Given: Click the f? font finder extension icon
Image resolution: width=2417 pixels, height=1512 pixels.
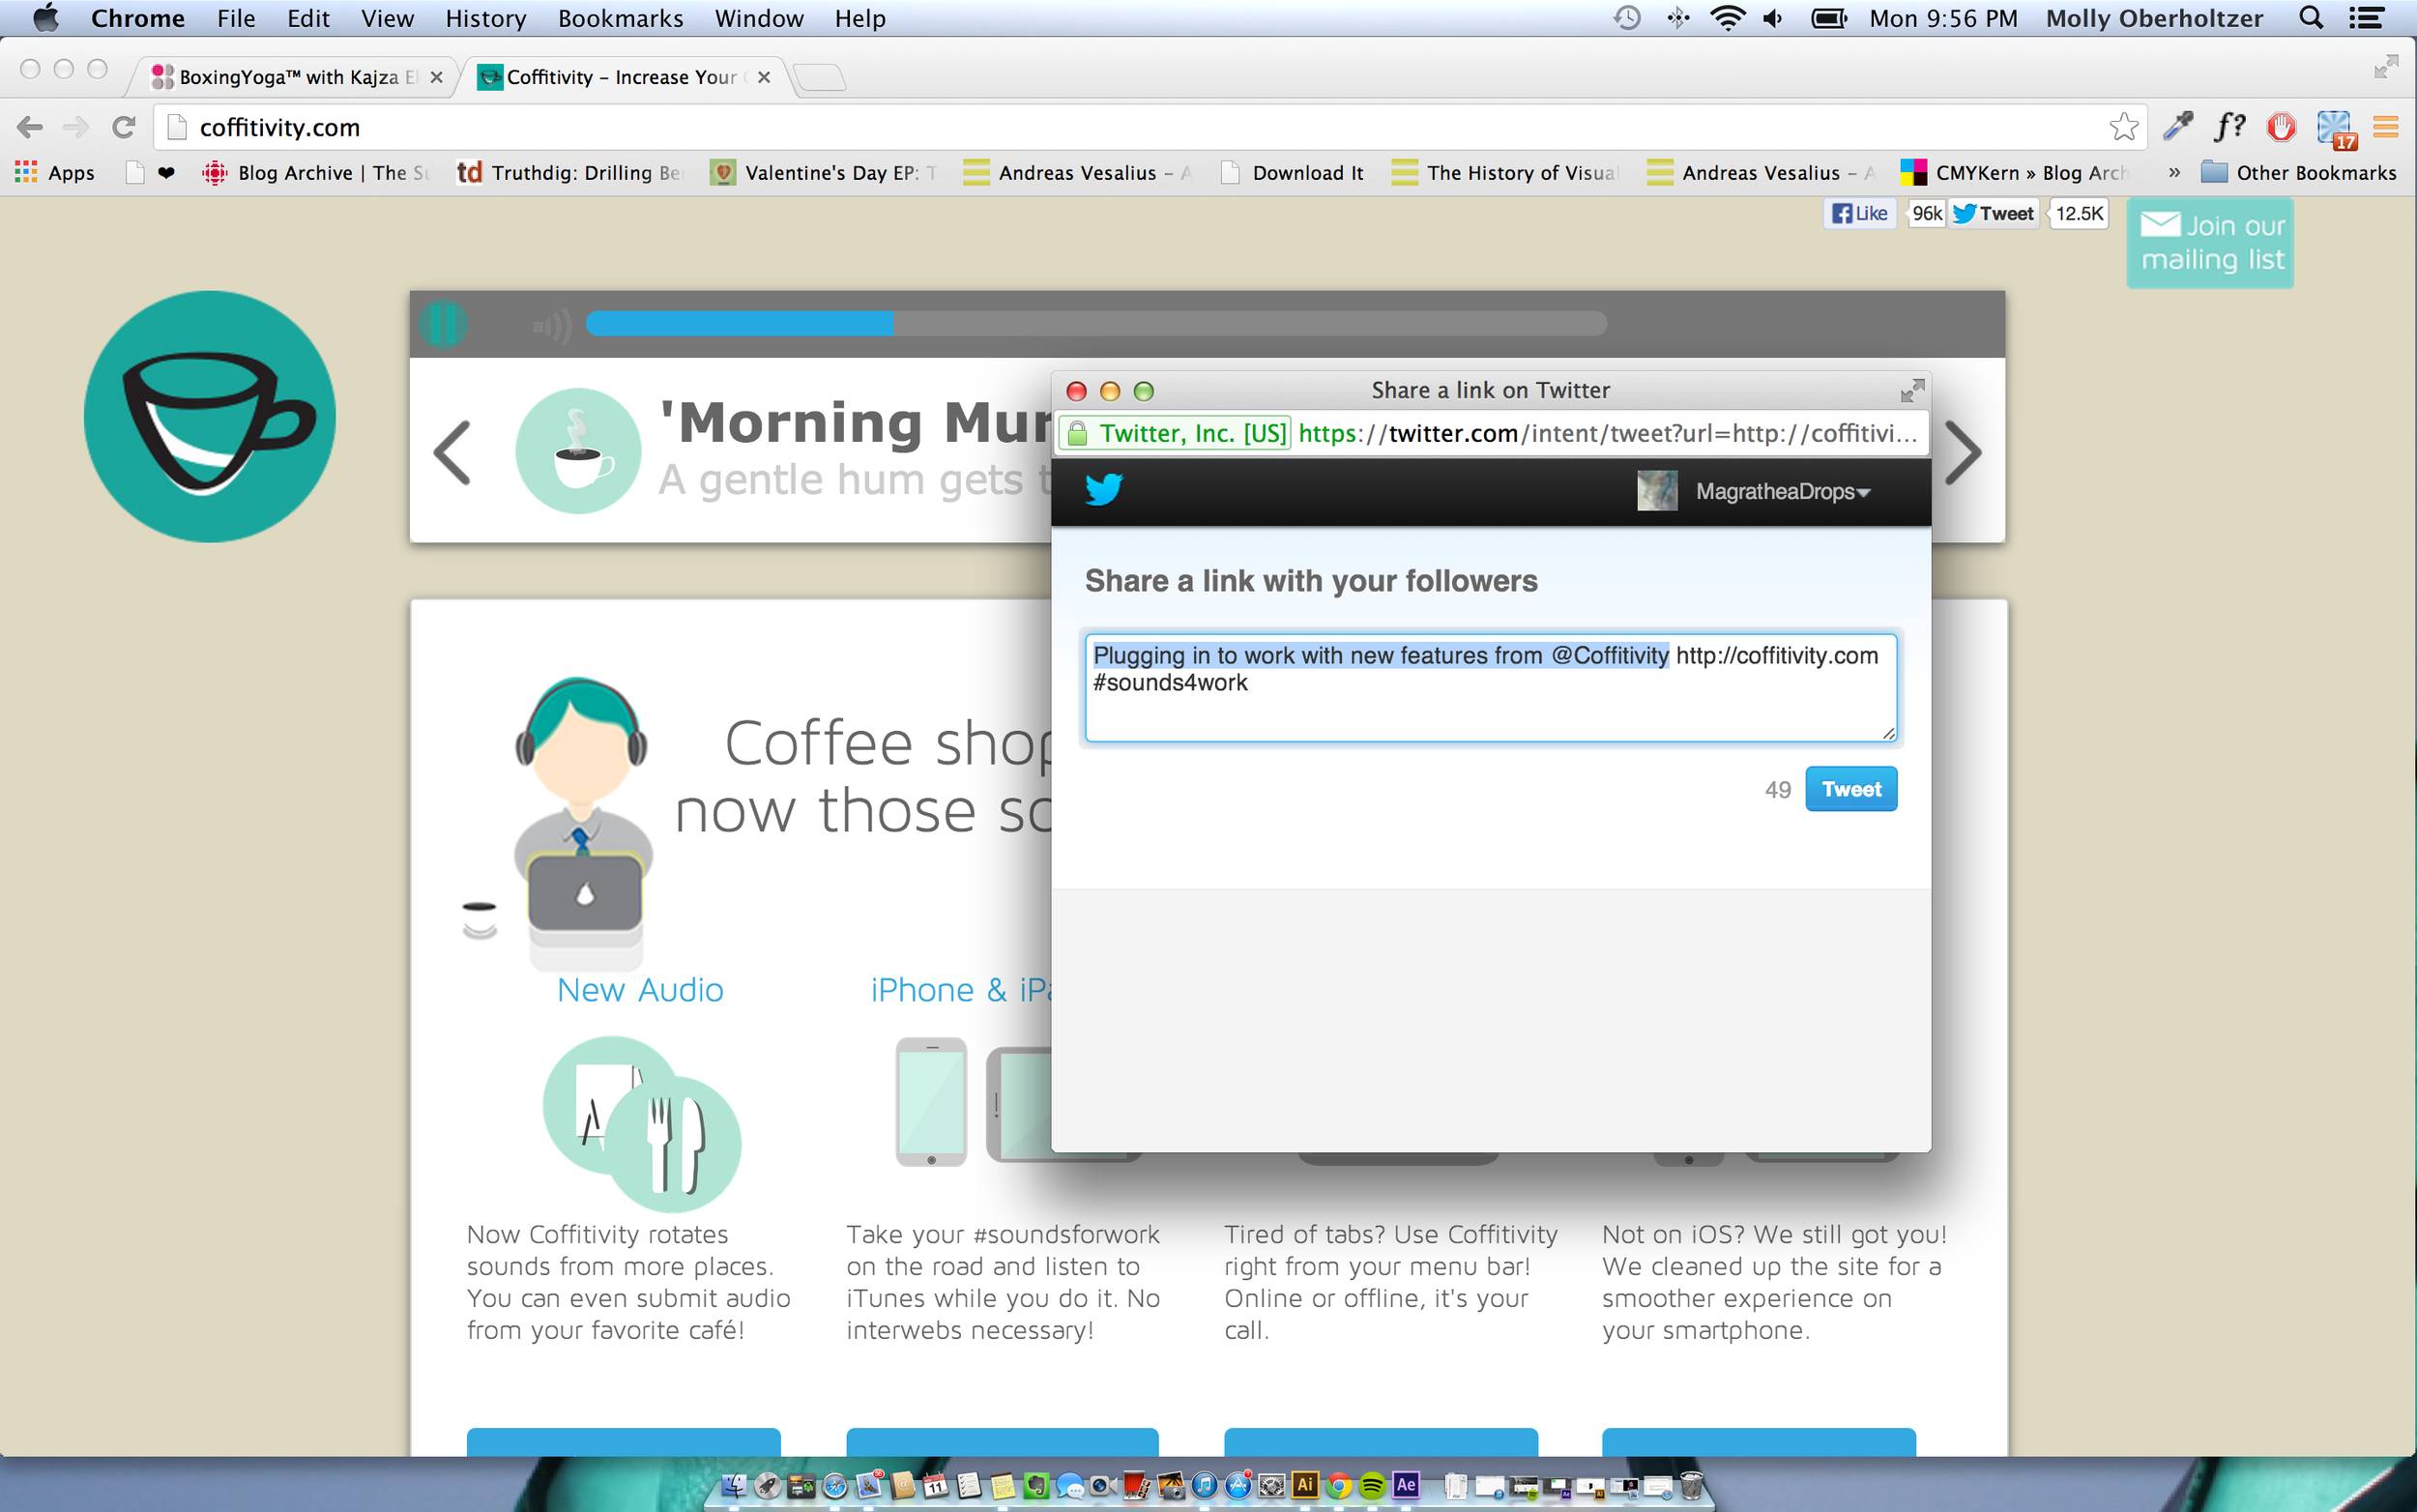Looking at the screenshot, I should pyautogui.click(x=2229, y=126).
